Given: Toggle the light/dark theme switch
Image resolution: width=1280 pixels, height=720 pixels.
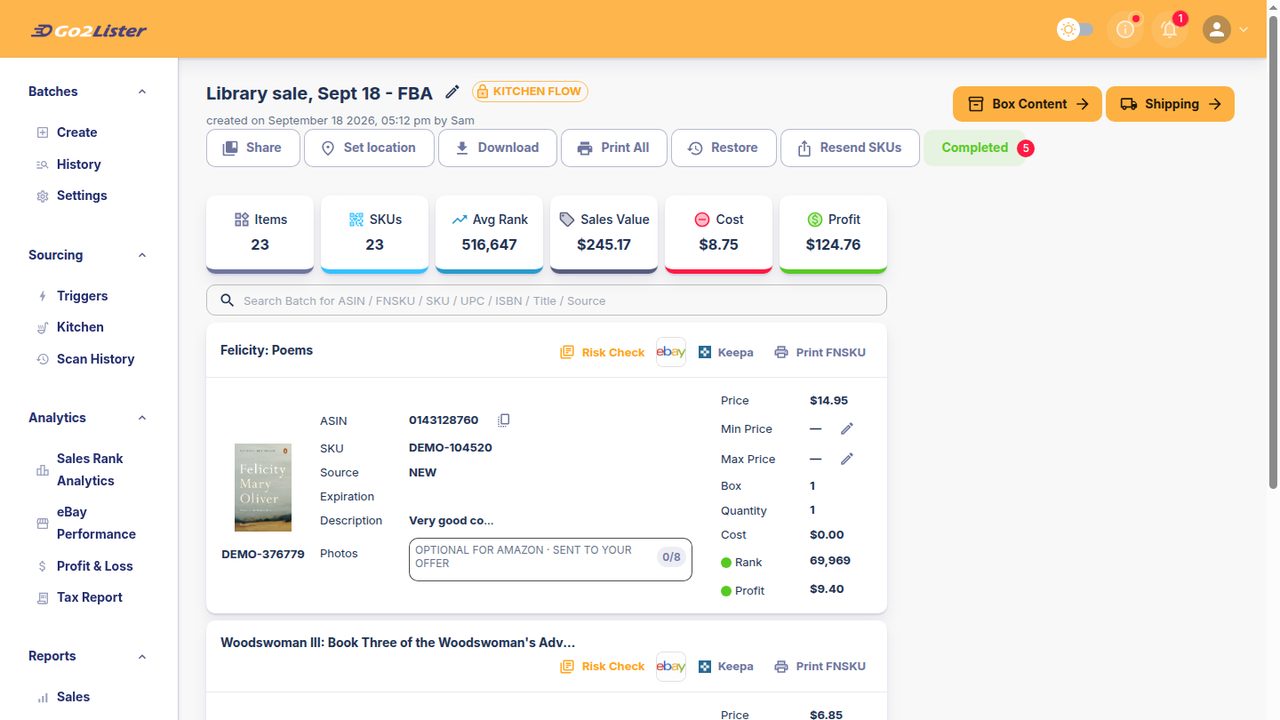Looking at the screenshot, I should point(1076,29).
